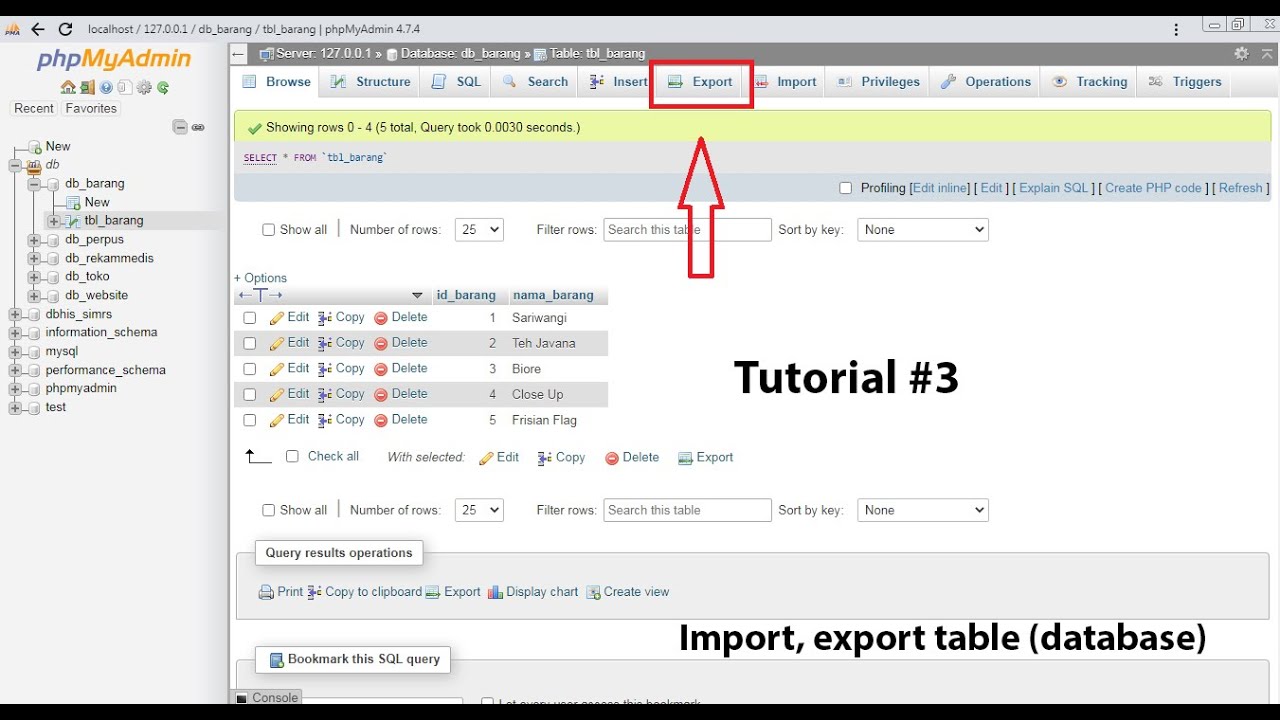Image resolution: width=1280 pixels, height=720 pixels.
Task: Click upper Search this table filter field
Action: (x=688, y=230)
